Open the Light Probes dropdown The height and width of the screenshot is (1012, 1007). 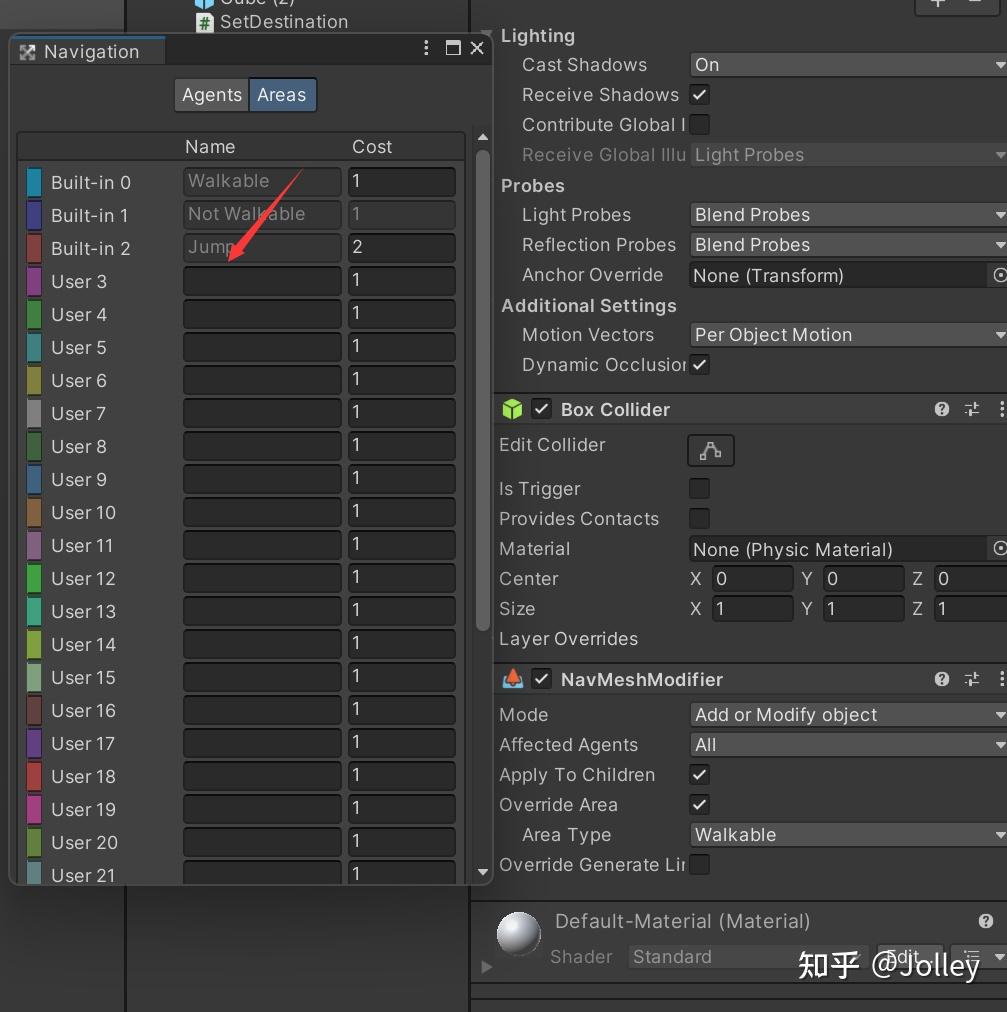coord(847,215)
